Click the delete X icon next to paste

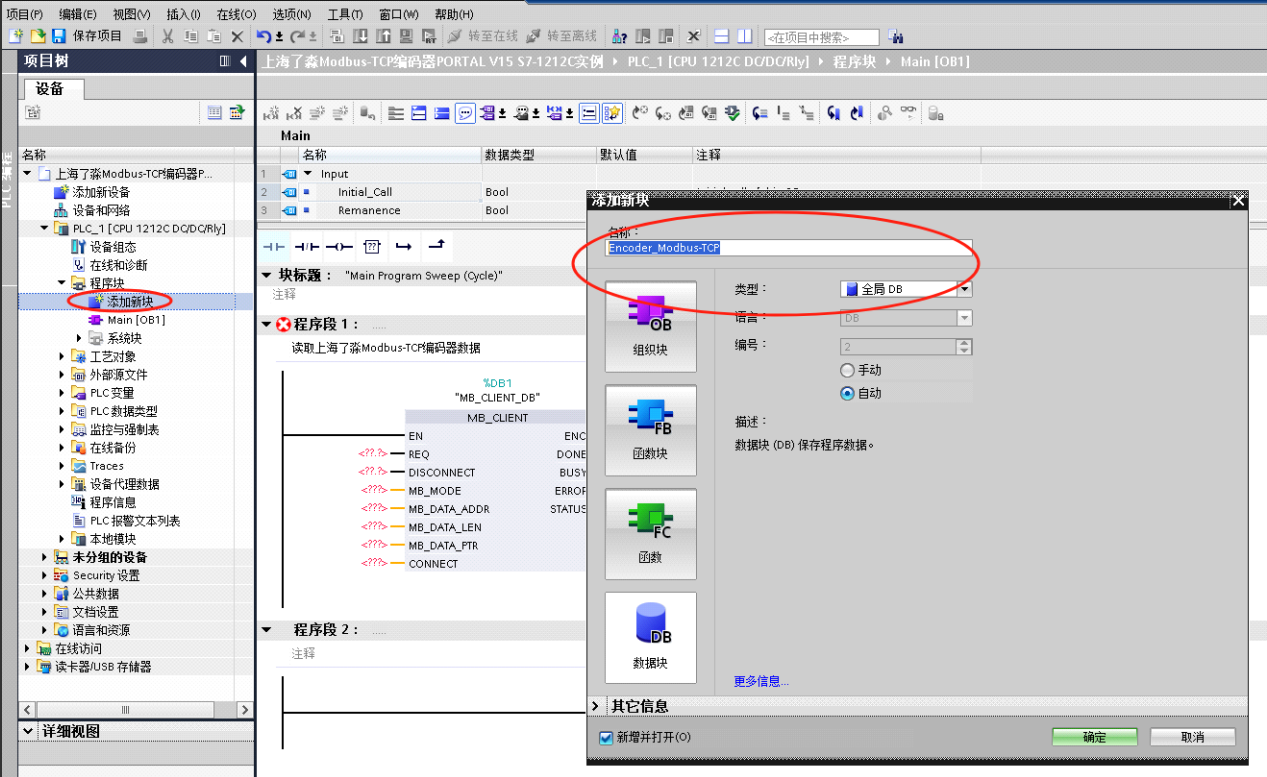237,36
